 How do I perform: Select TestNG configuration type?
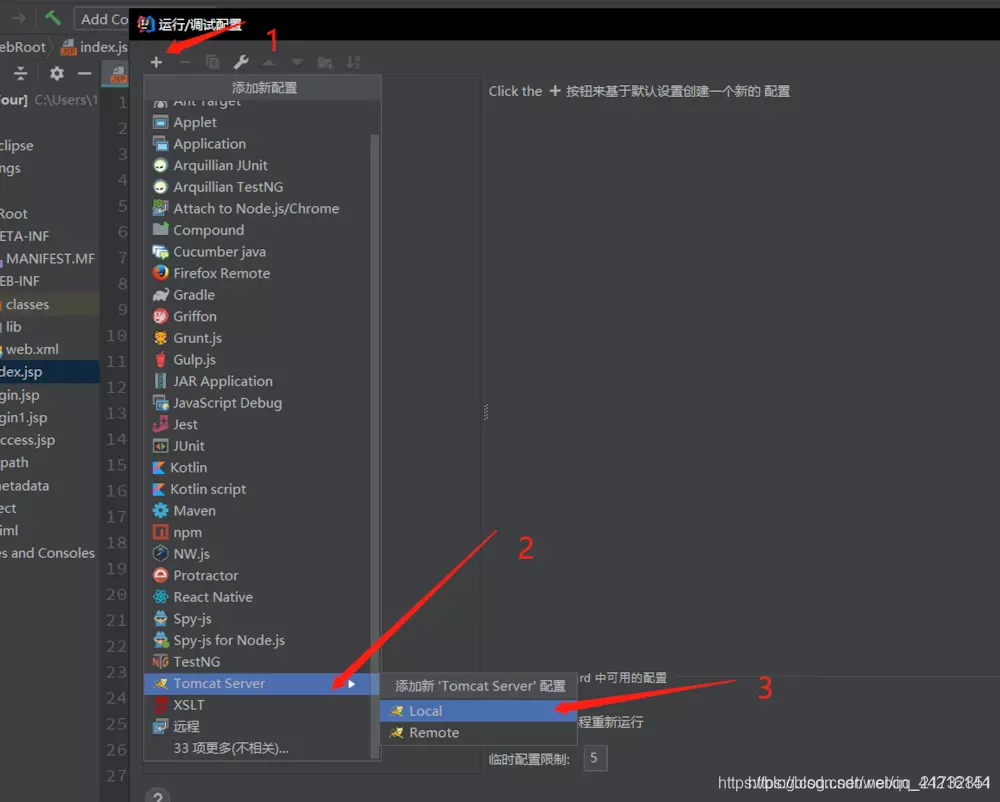click(257, 662)
